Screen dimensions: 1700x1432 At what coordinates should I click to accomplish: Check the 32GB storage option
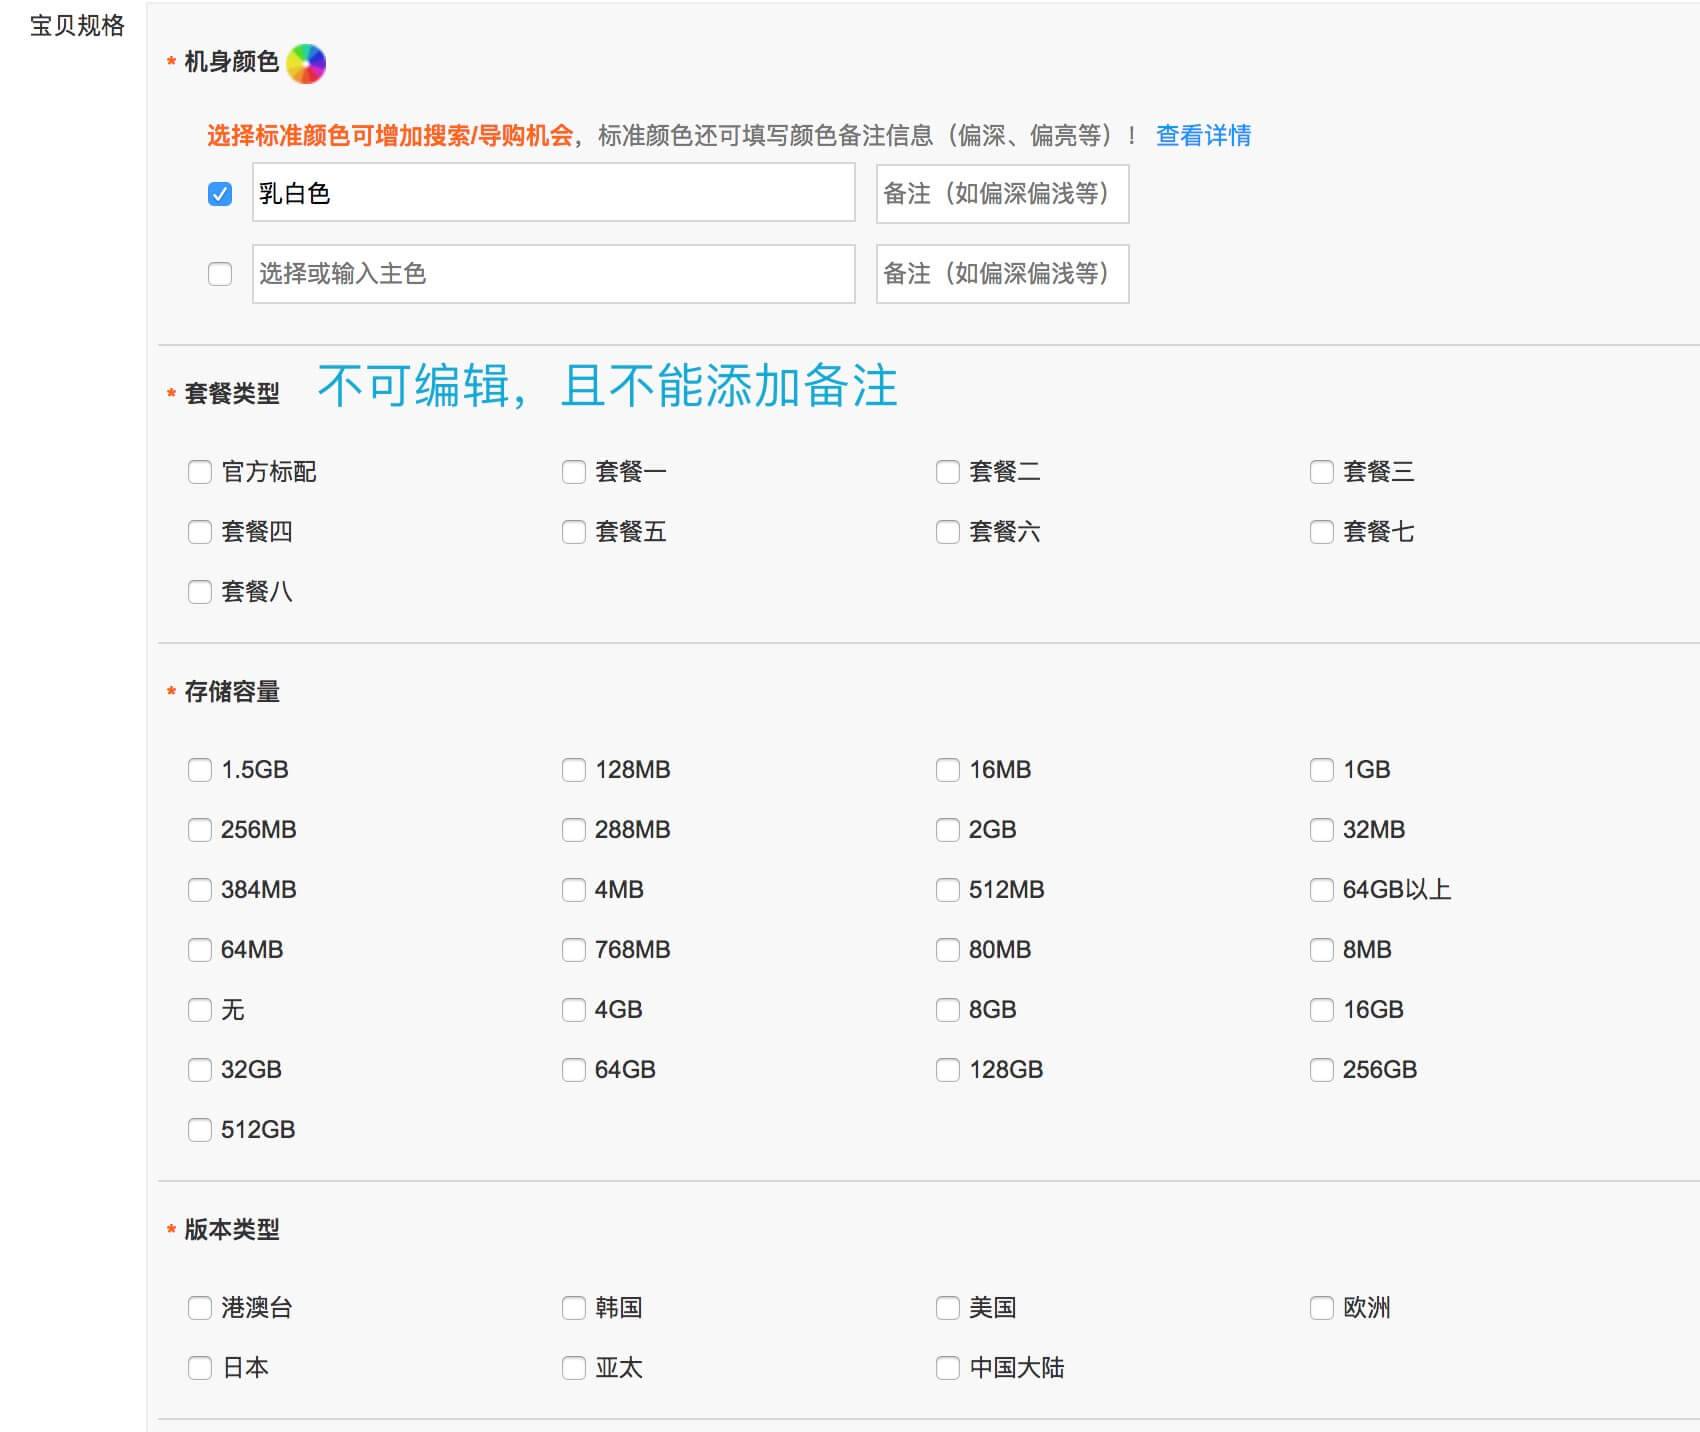200,1069
